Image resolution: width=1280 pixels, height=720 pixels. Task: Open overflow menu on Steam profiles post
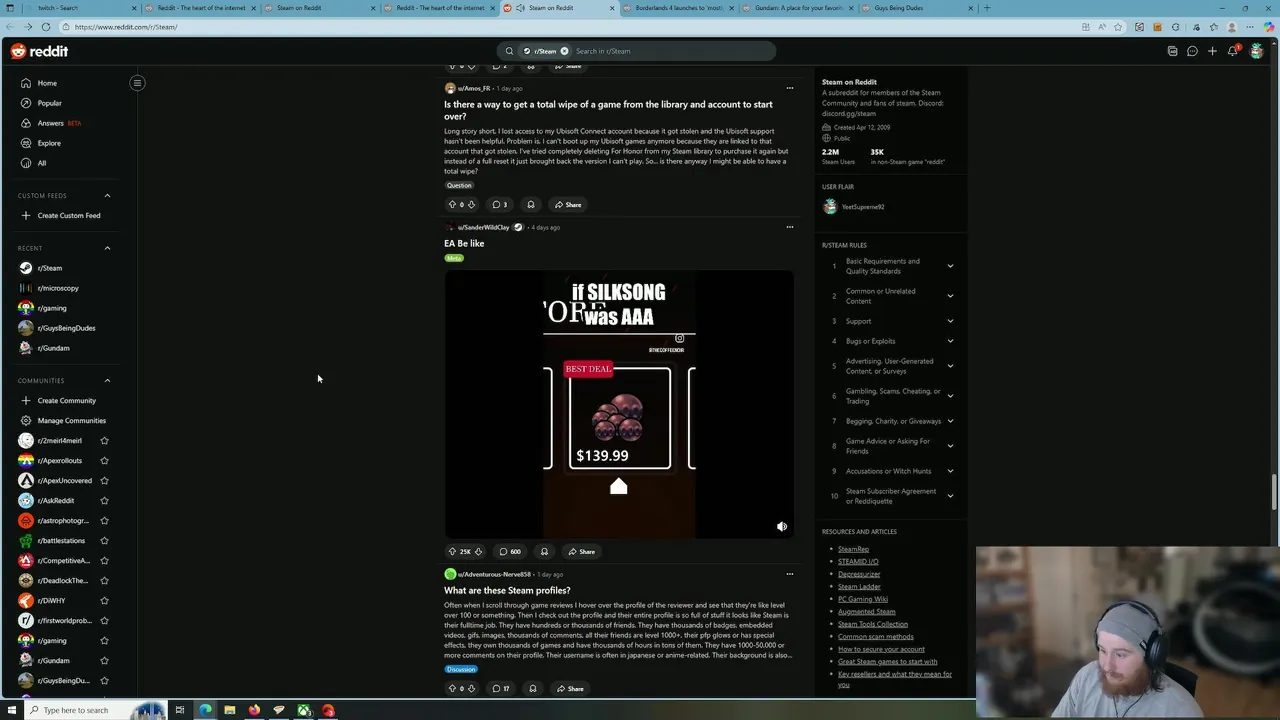[x=789, y=574]
